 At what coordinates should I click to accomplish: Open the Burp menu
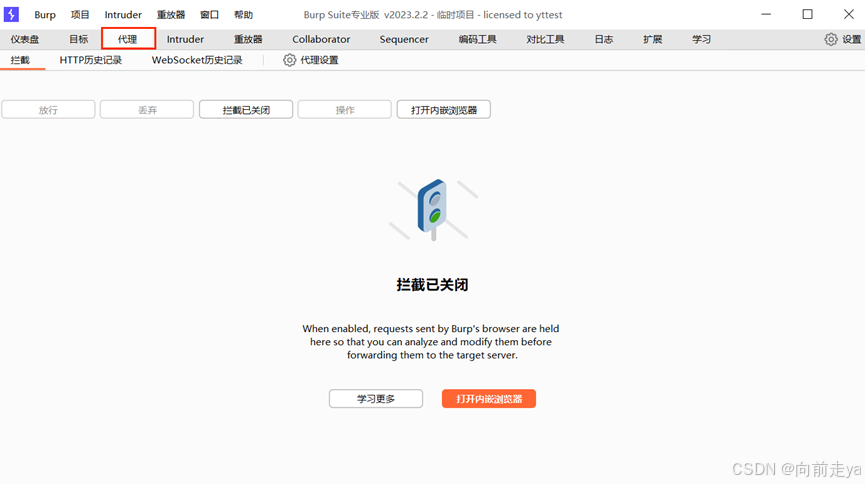pos(45,15)
